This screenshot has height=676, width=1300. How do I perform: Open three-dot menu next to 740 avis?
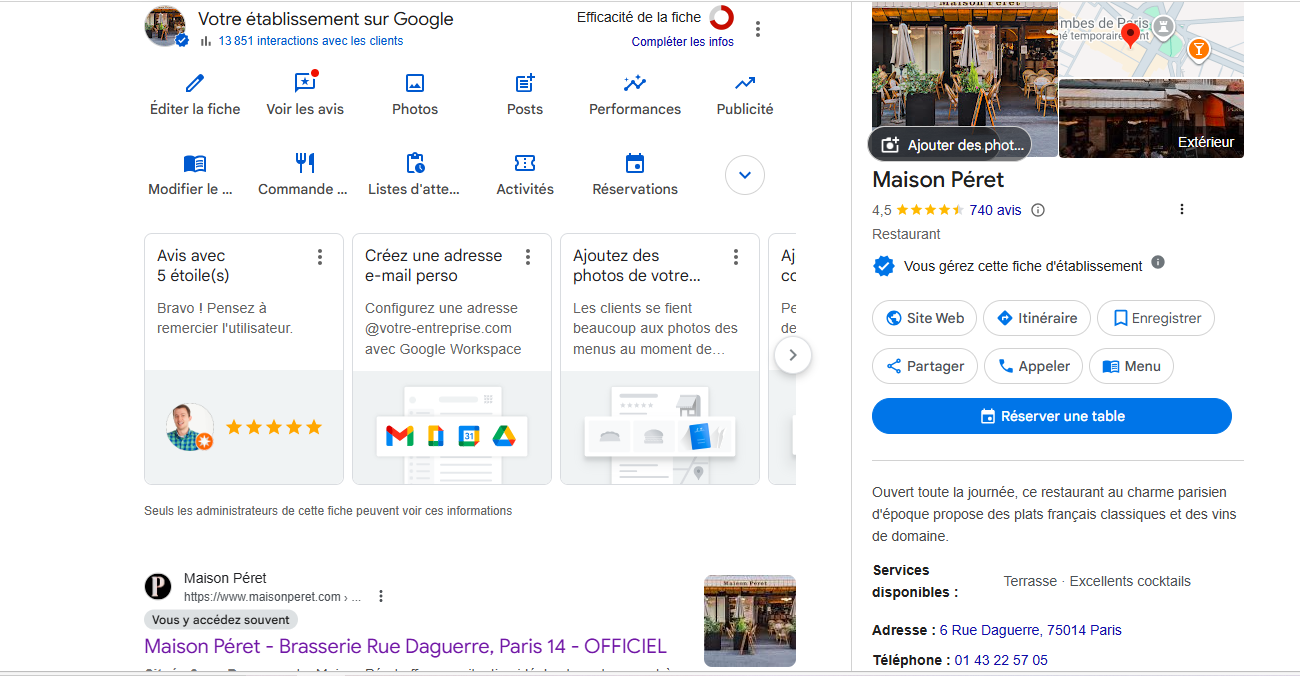coord(1182,210)
